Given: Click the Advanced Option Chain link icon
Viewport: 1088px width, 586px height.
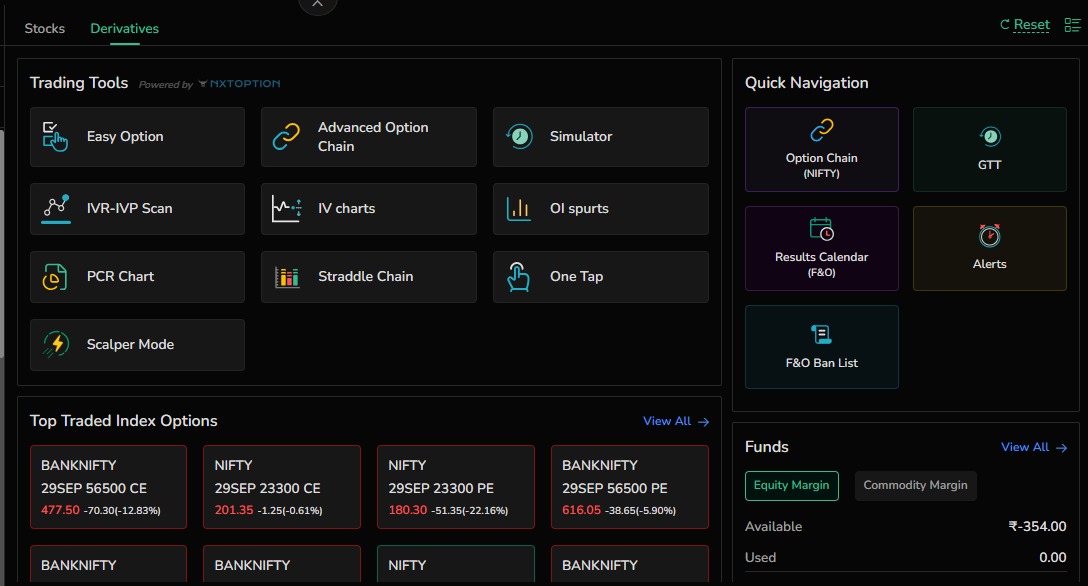Looking at the screenshot, I should click(286, 137).
